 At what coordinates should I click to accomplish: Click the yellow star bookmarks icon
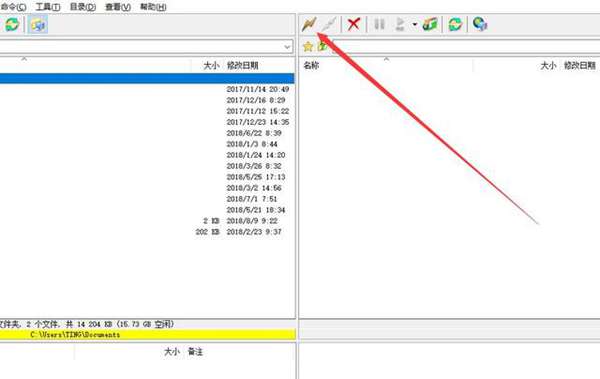[x=308, y=47]
